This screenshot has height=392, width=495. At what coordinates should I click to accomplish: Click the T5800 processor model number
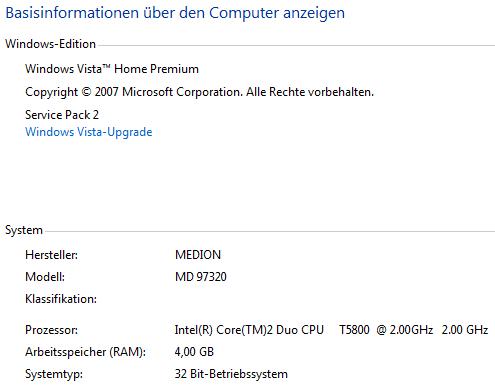(354, 330)
